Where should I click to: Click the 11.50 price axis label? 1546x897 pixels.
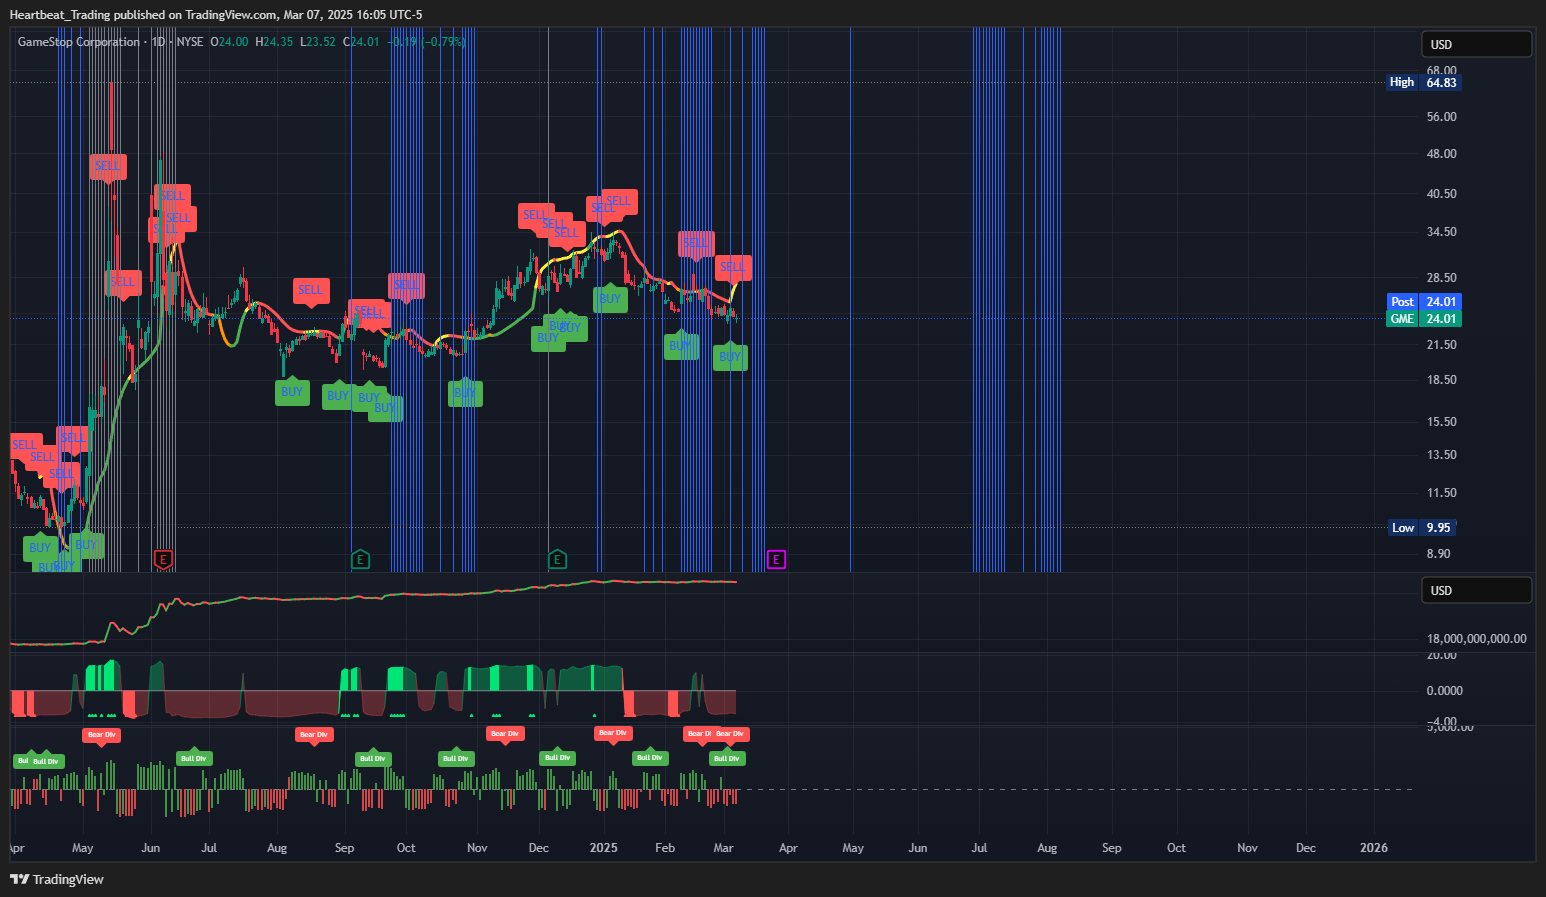click(1441, 493)
